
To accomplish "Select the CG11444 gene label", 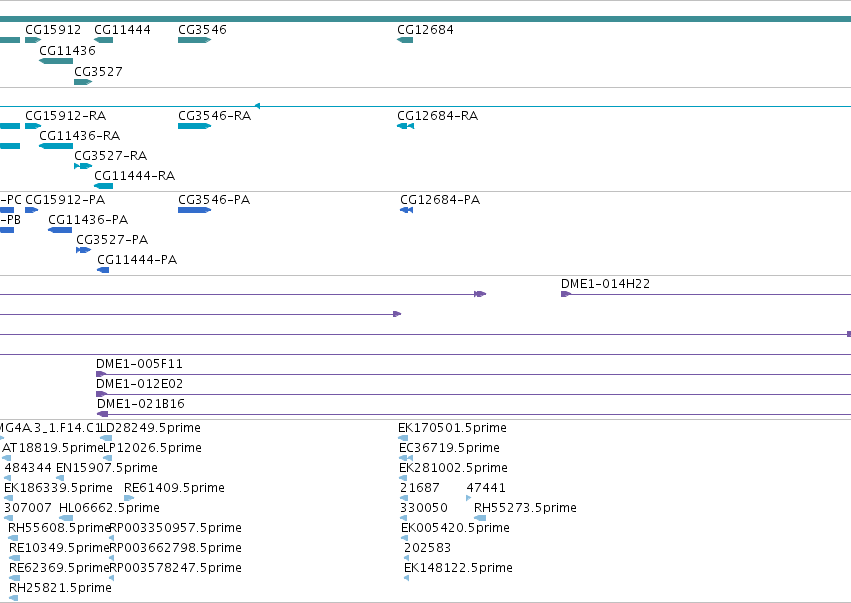I will click(122, 29).
